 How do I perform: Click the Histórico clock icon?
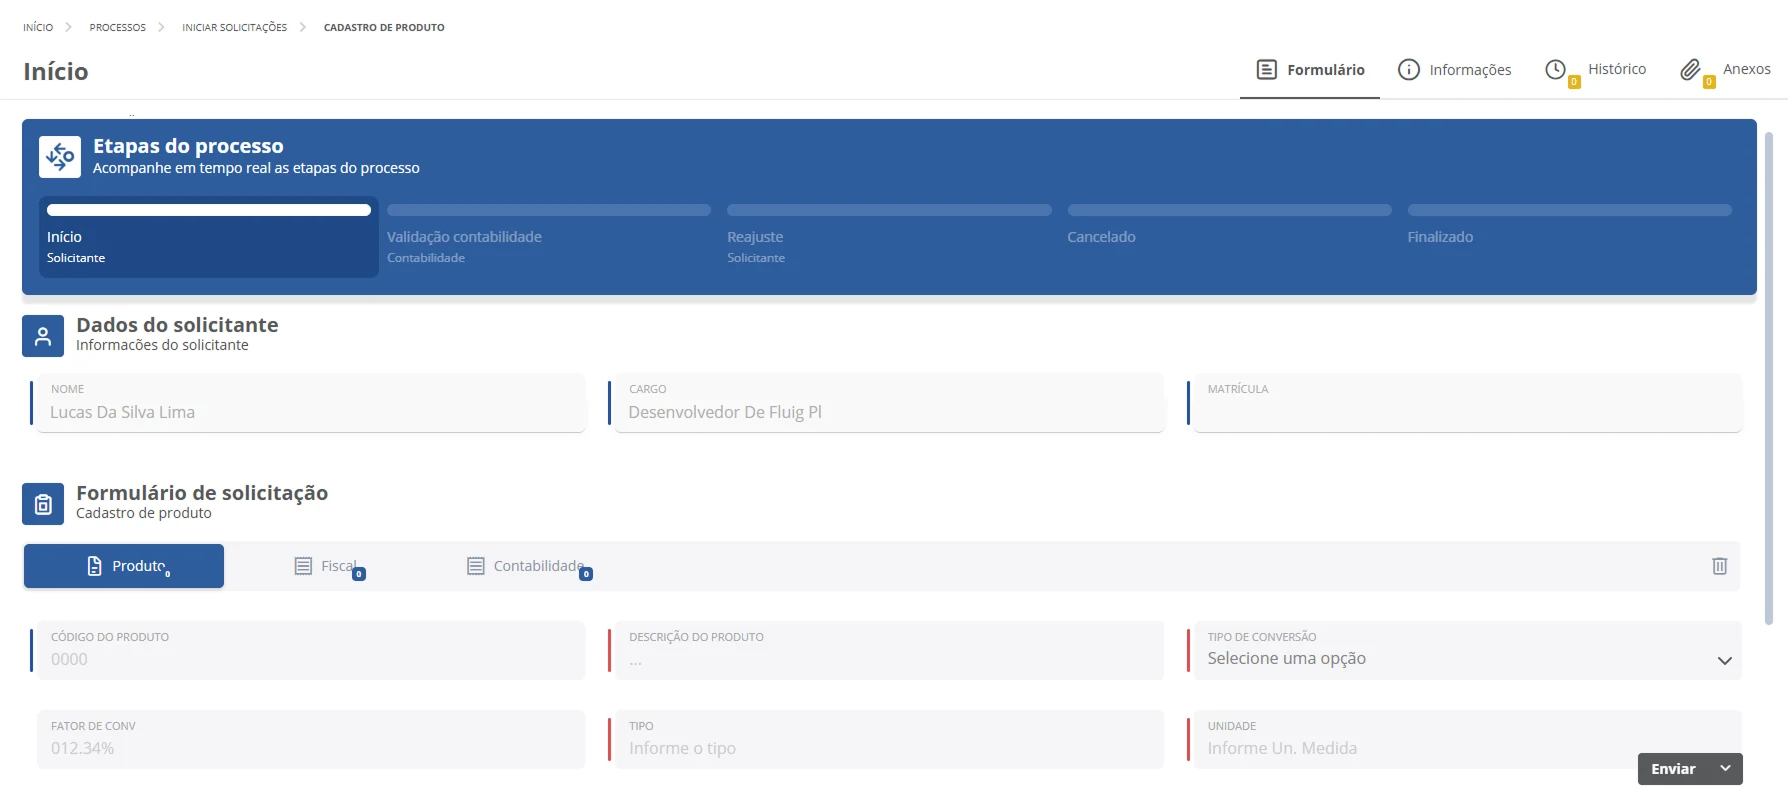[1556, 69]
